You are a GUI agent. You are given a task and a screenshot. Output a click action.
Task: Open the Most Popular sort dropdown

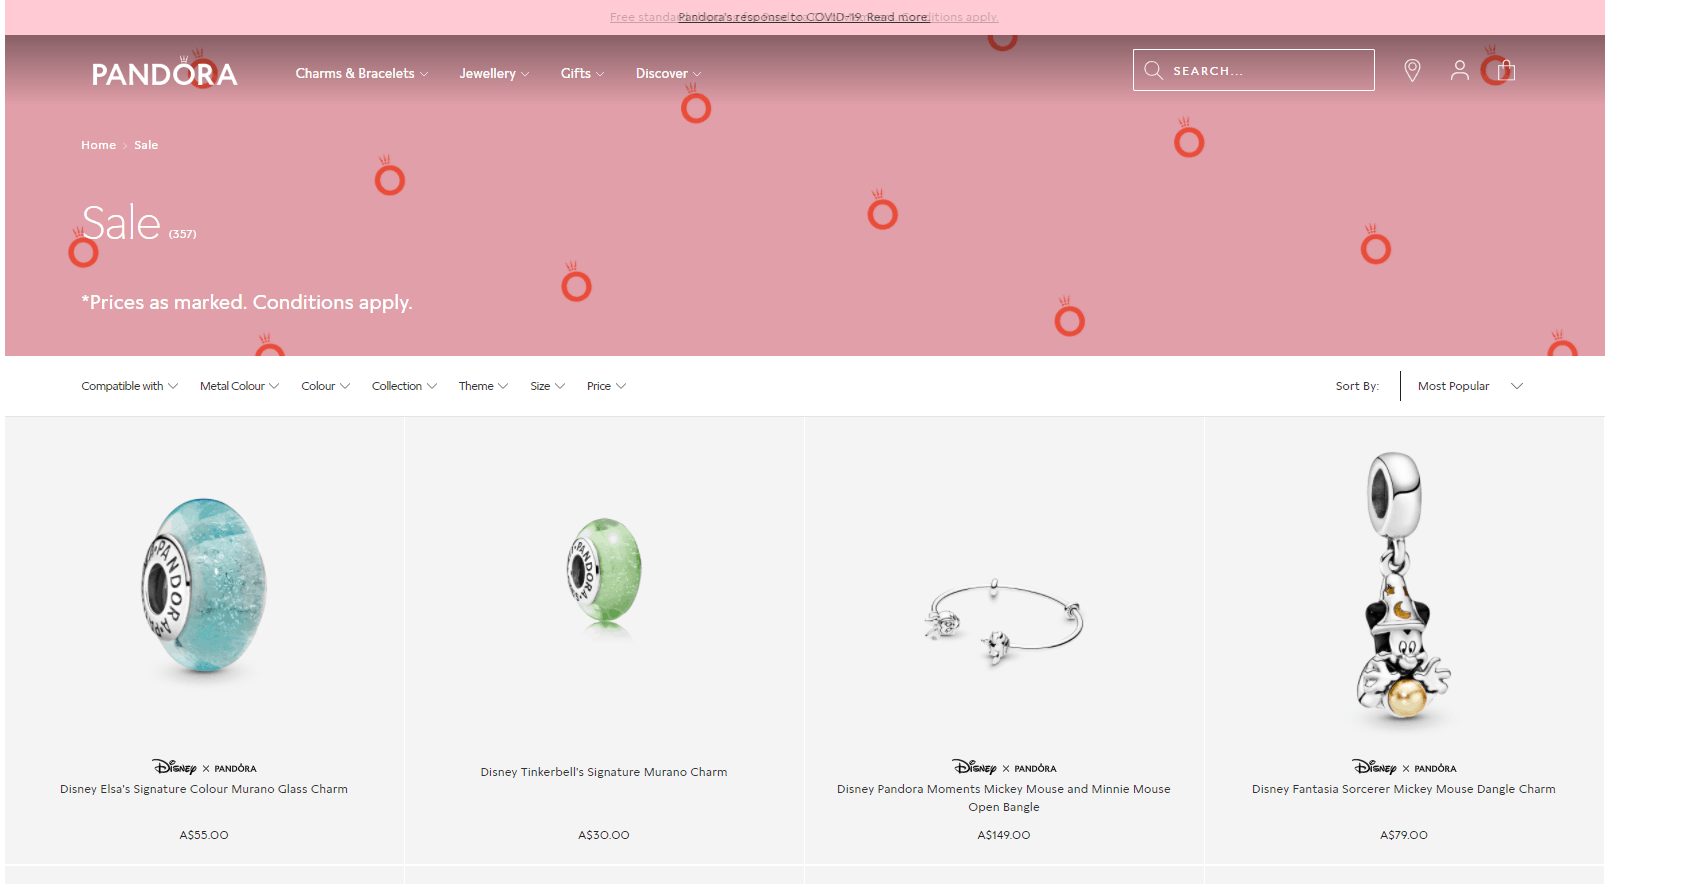[x=1470, y=386]
